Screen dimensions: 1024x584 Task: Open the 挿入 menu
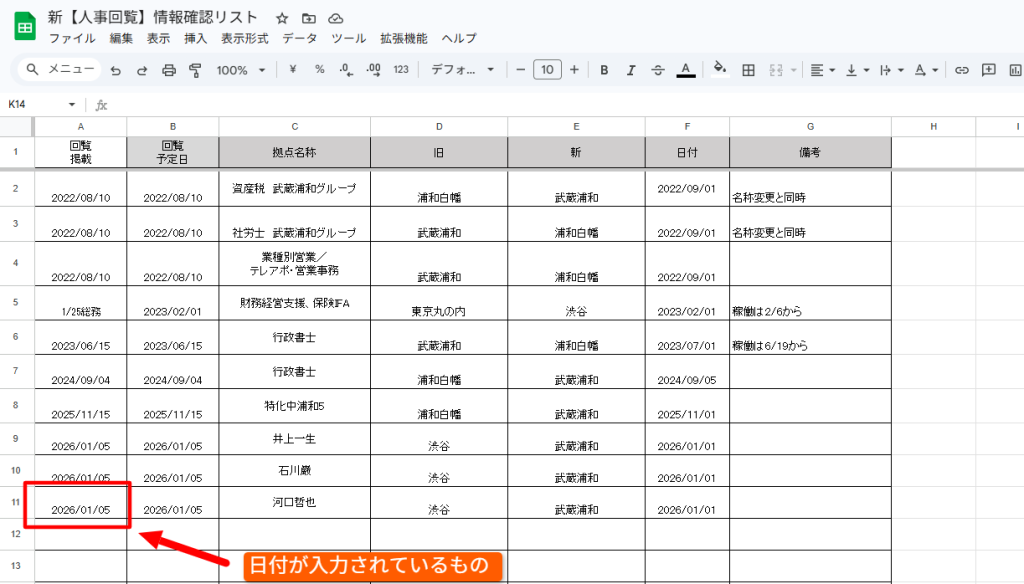click(x=196, y=39)
